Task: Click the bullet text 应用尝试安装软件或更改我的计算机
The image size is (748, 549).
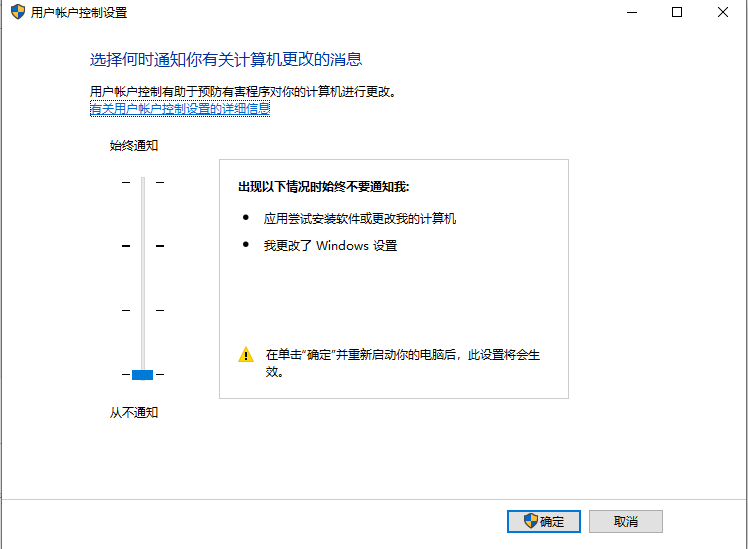Action: [360, 219]
